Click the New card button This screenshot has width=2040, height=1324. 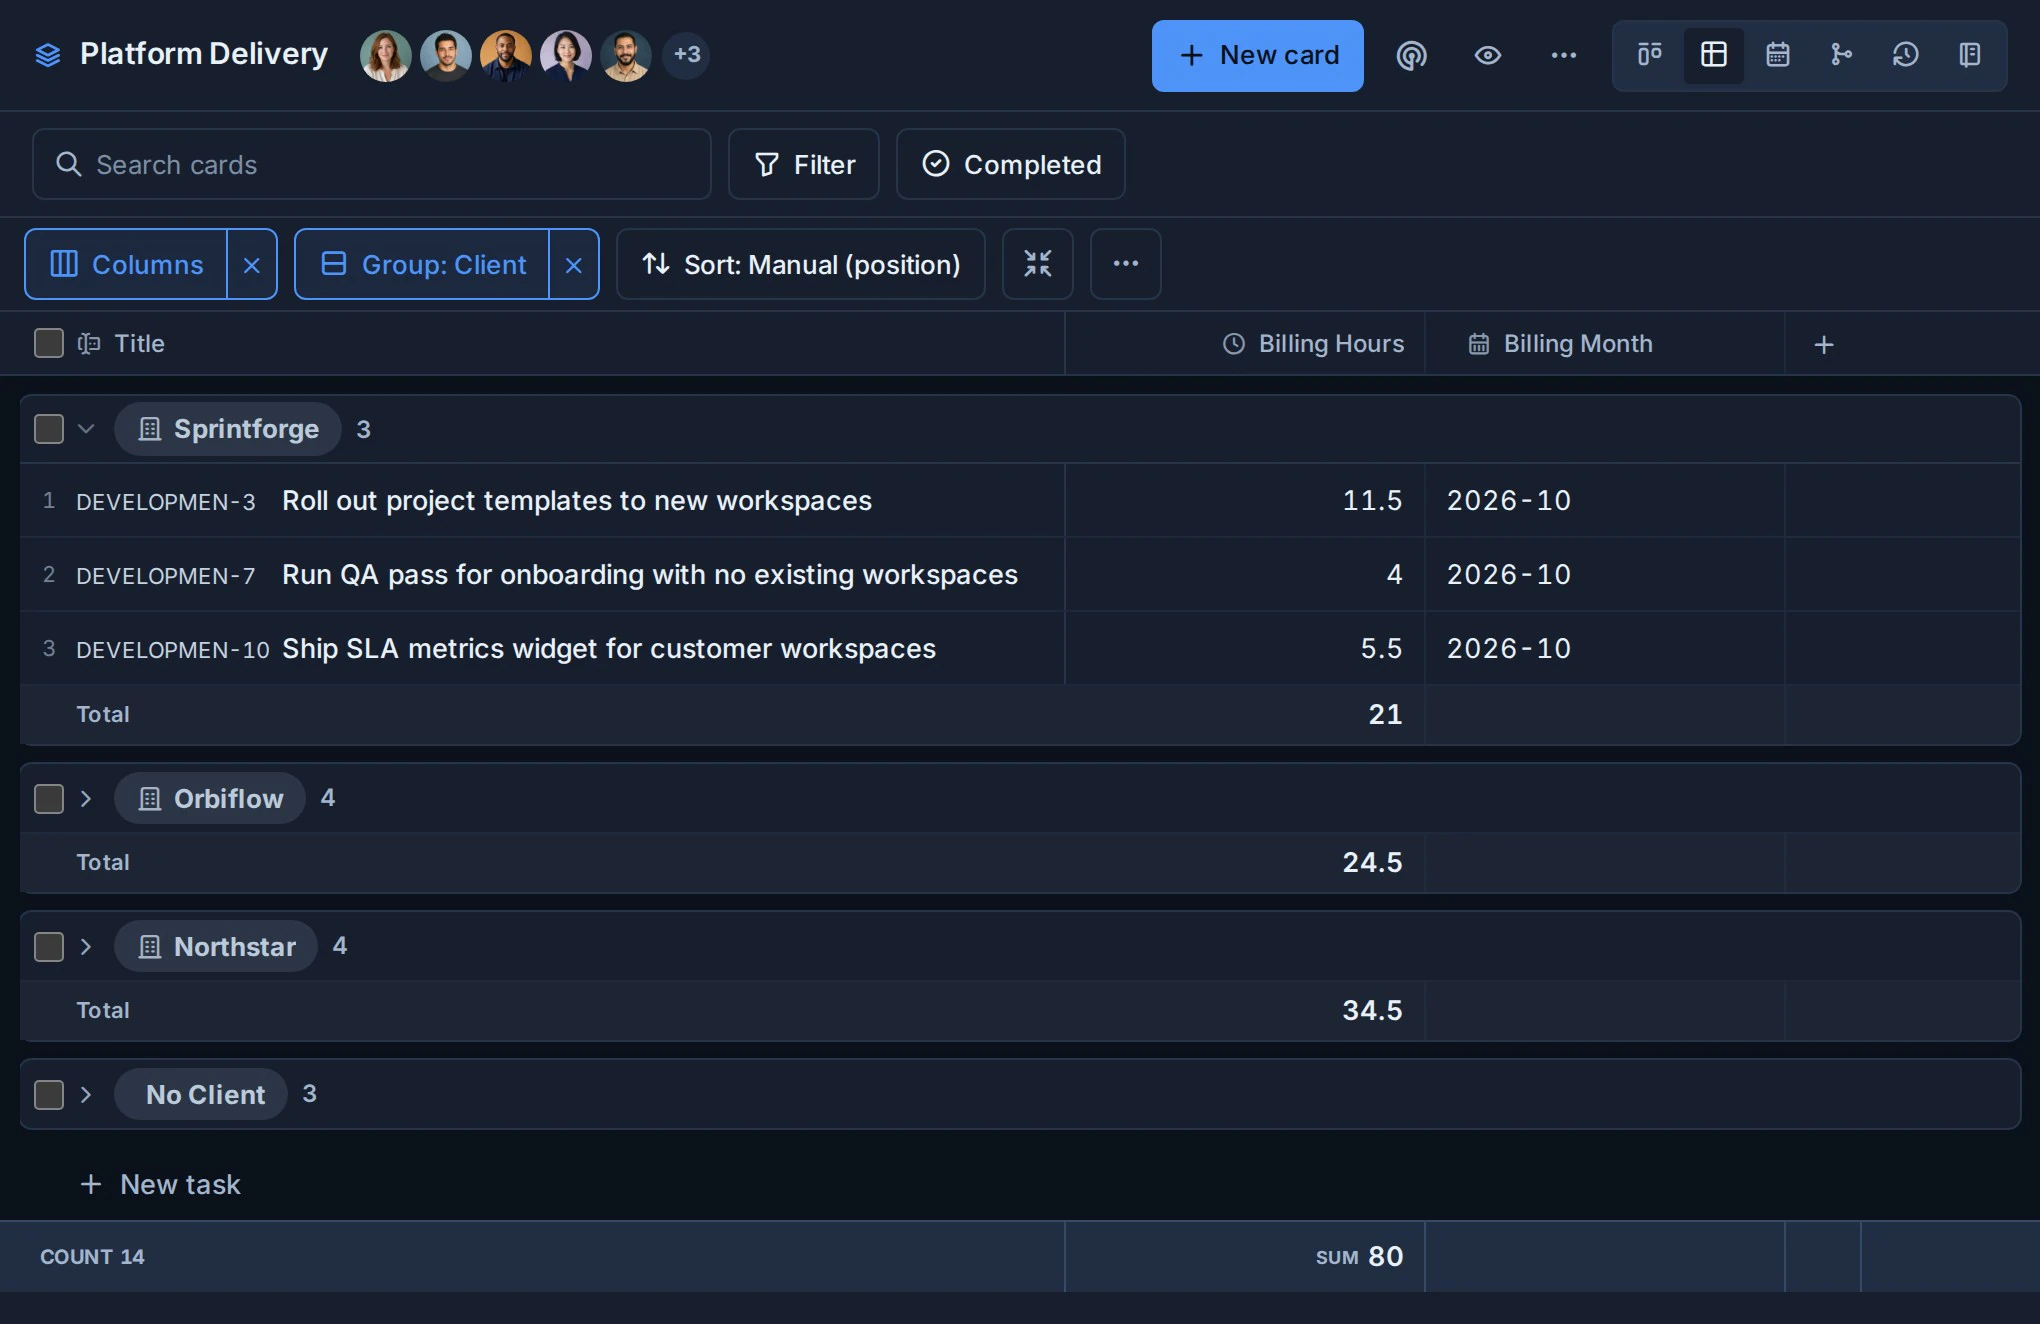tap(1258, 56)
